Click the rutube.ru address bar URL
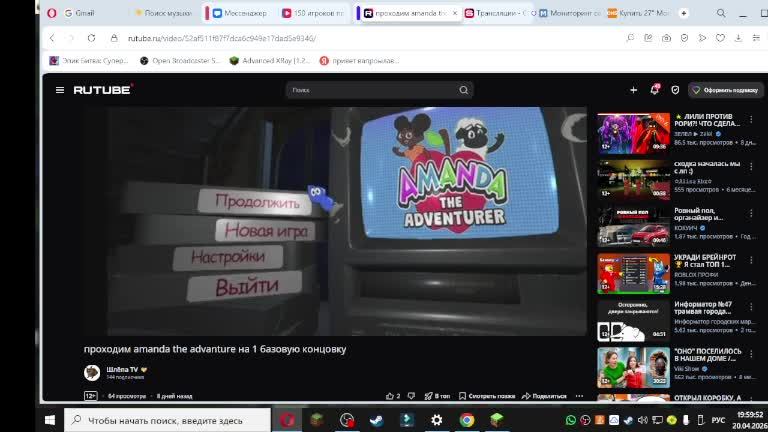The width and height of the screenshot is (768, 432). point(222,38)
